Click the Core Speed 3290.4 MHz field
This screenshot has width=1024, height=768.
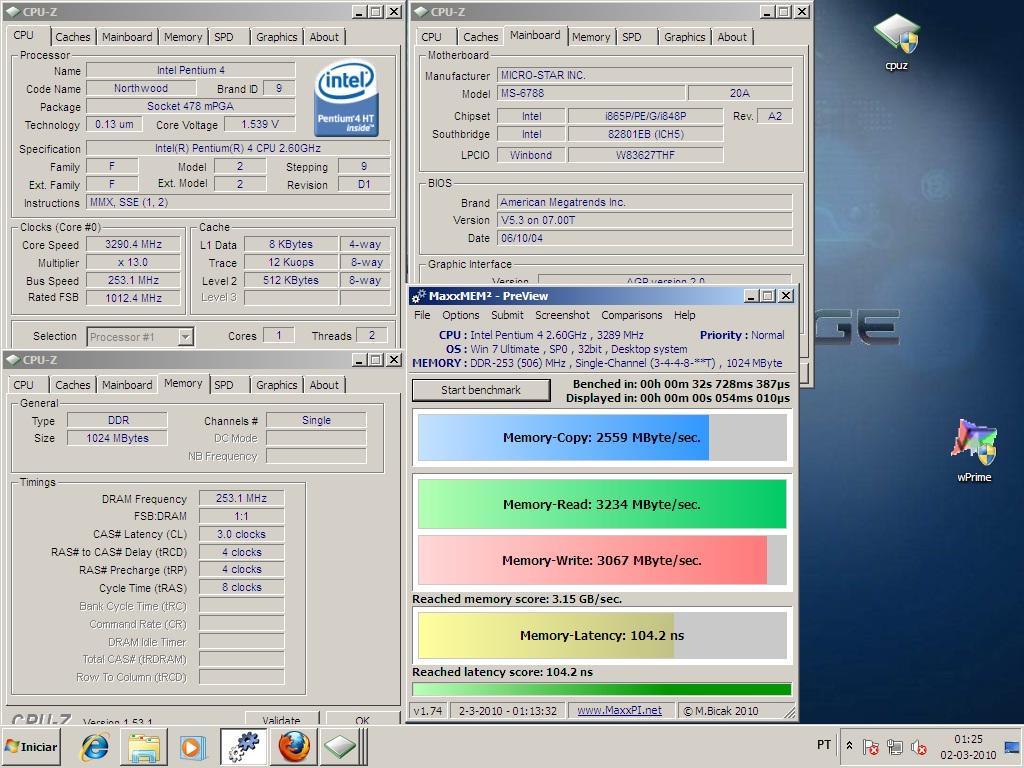(x=133, y=244)
